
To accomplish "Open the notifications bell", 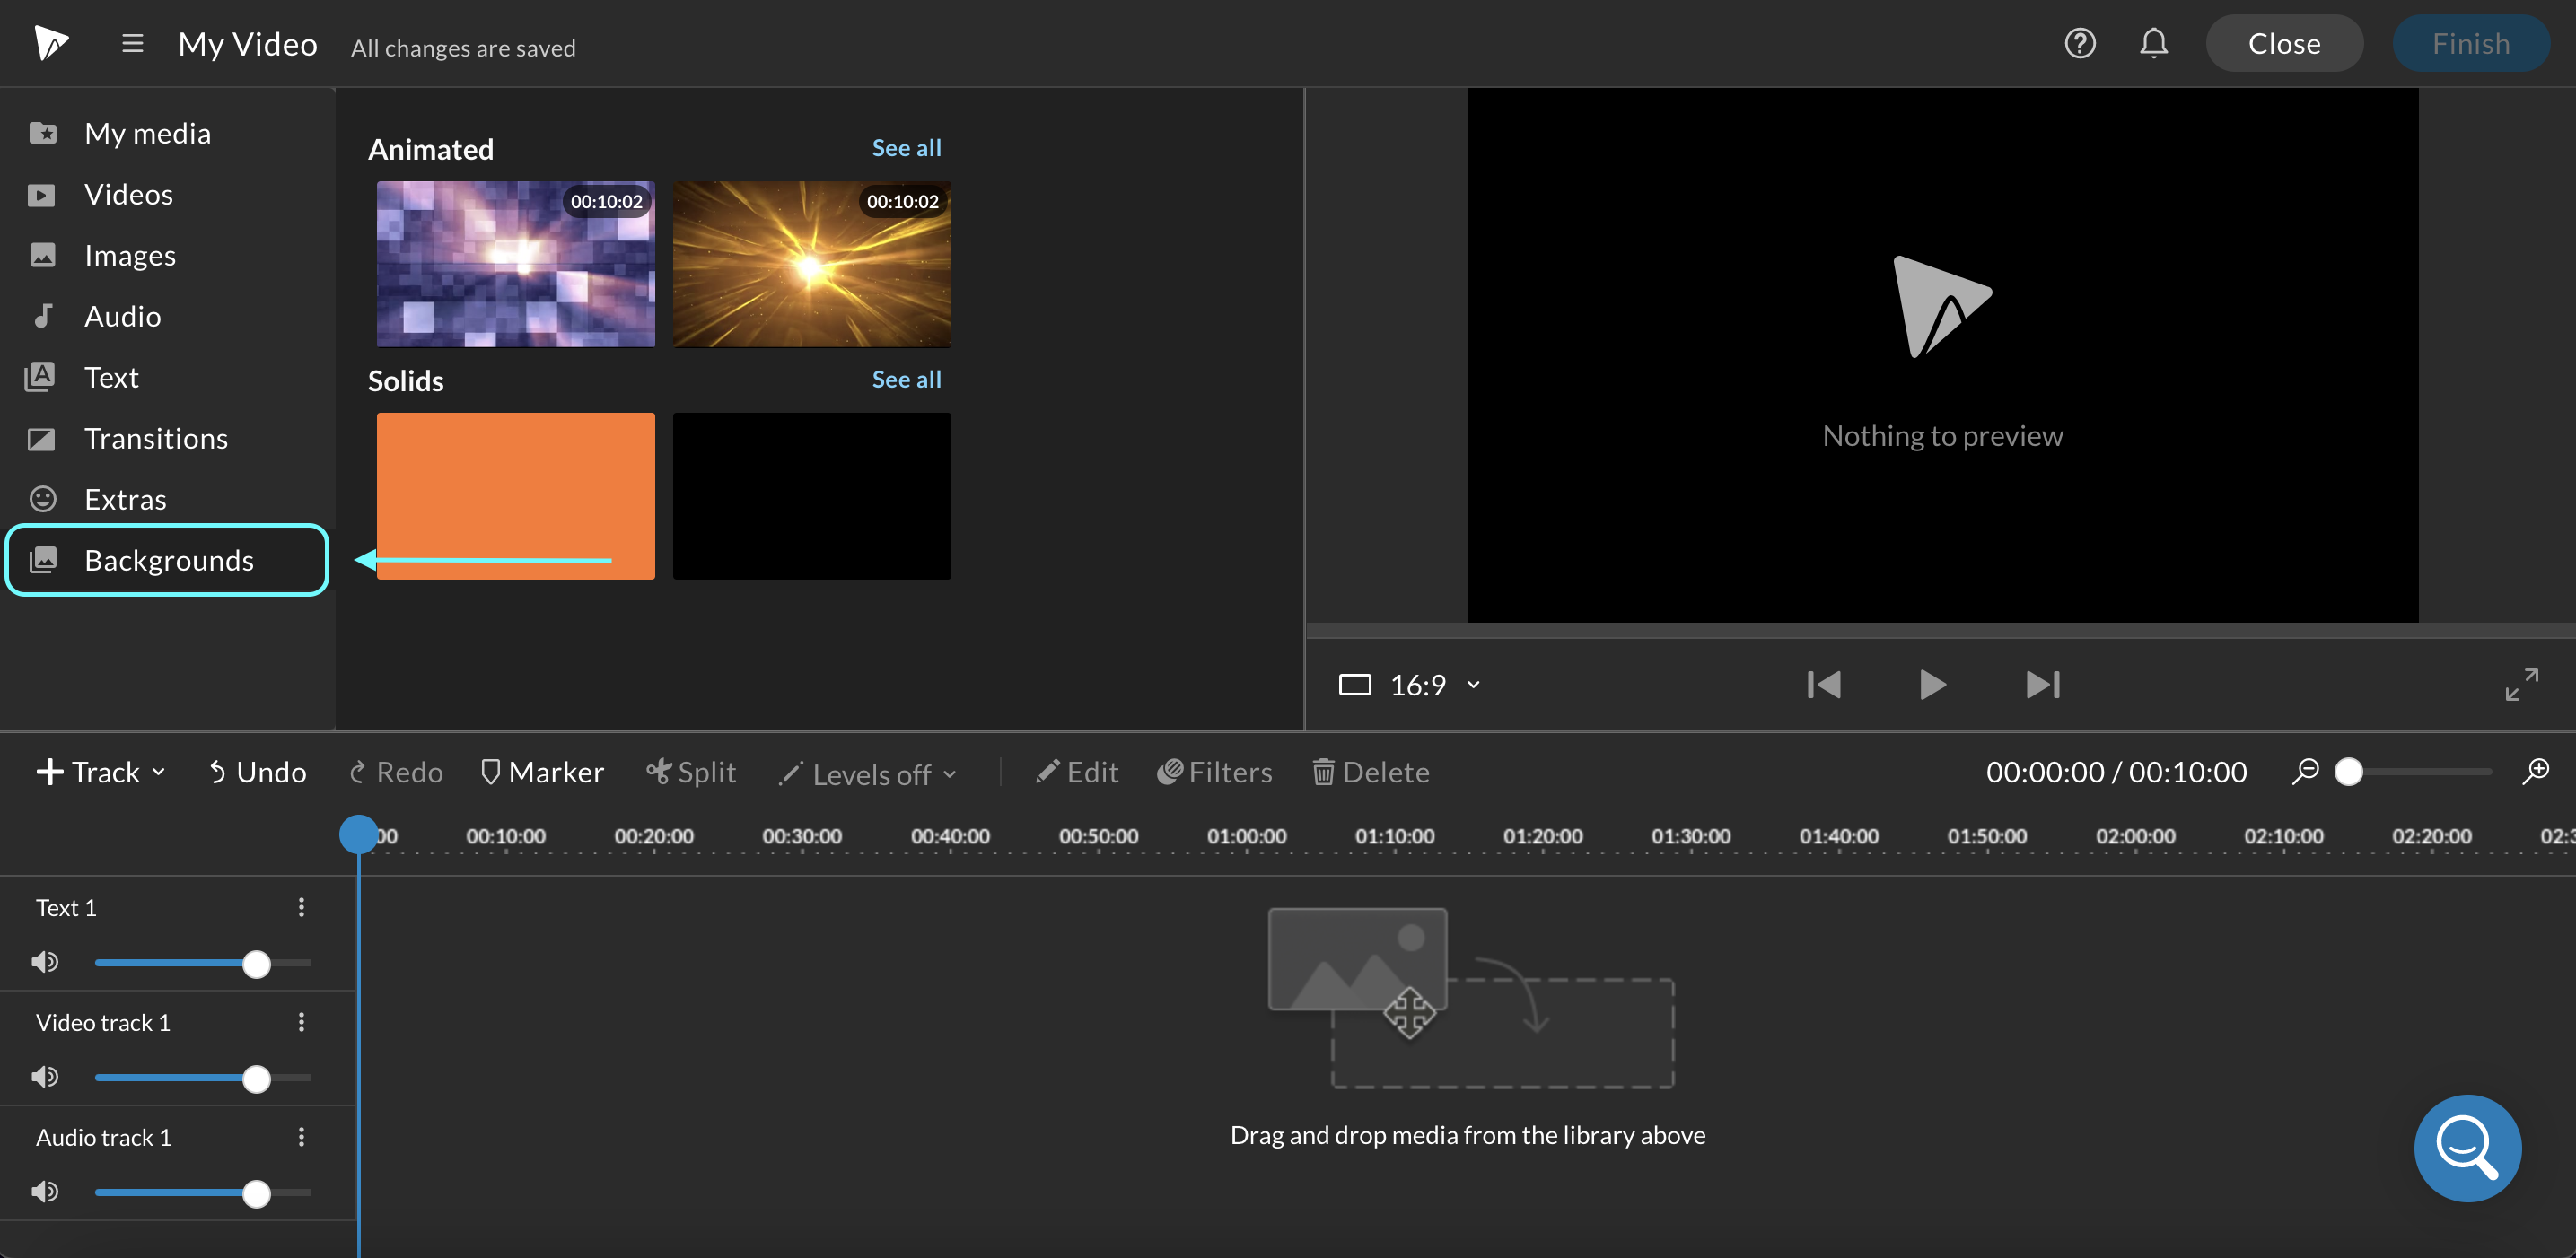I will [2153, 43].
